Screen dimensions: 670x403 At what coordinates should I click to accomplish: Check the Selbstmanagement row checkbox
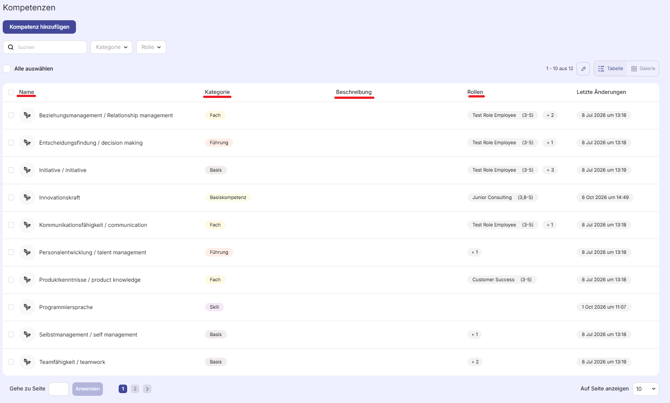(11, 334)
